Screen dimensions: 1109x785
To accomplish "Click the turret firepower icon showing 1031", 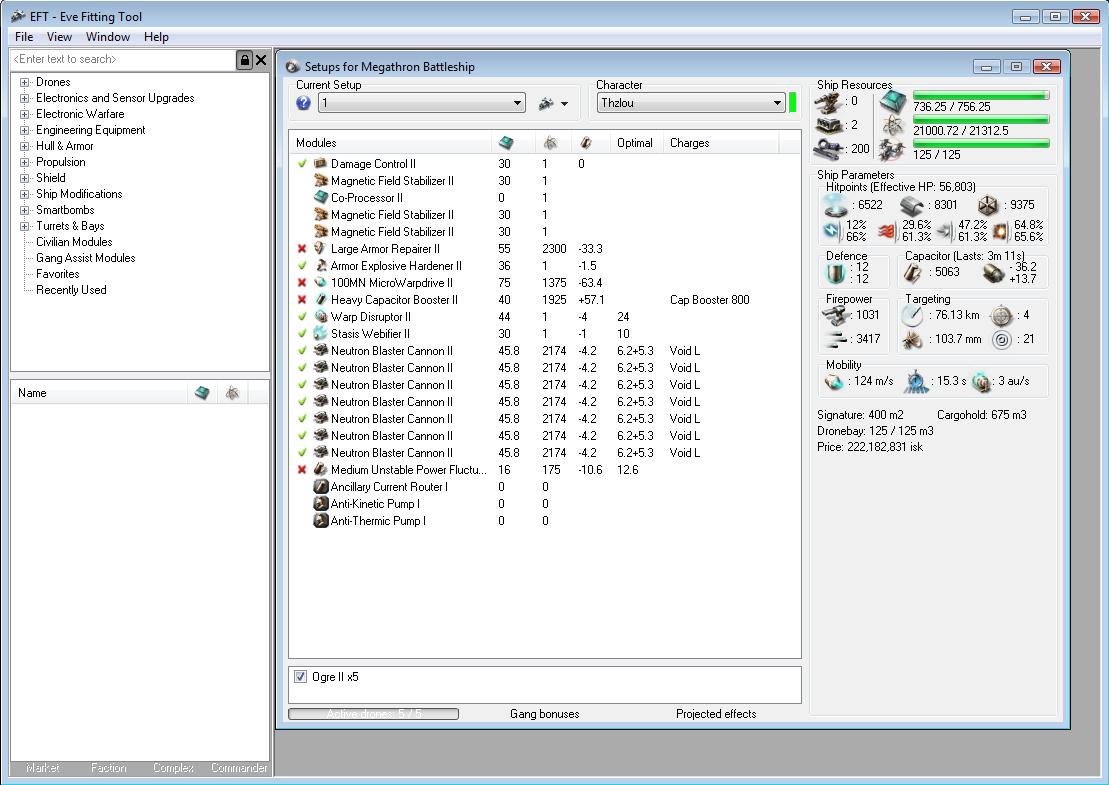I will click(x=837, y=315).
